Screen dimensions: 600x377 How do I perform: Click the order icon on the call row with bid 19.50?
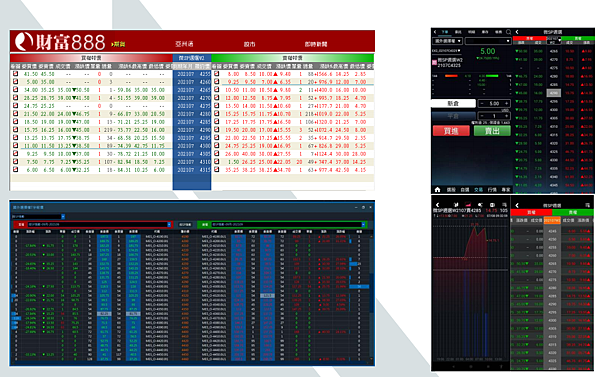217,129
